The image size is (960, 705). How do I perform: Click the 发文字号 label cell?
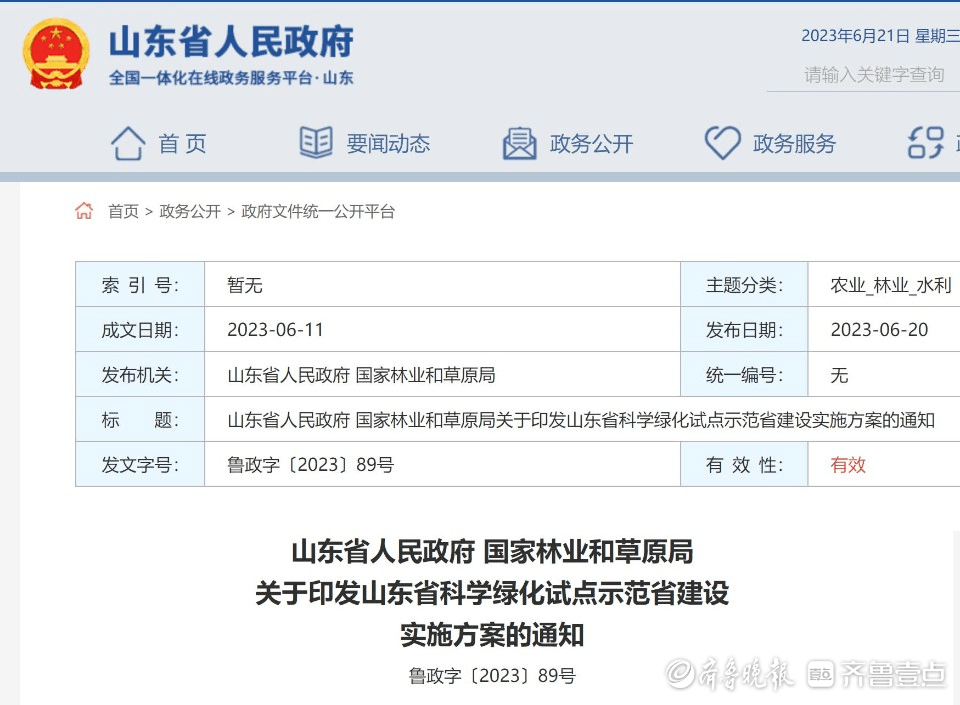point(140,464)
